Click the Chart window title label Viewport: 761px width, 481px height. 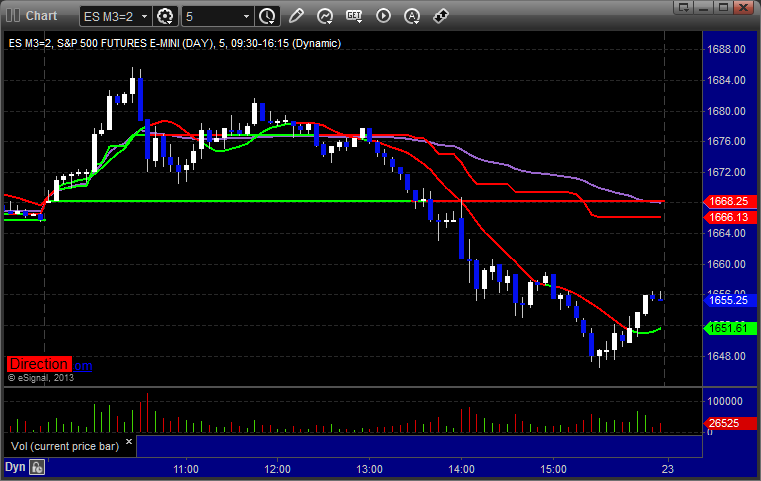(x=41, y=16)
